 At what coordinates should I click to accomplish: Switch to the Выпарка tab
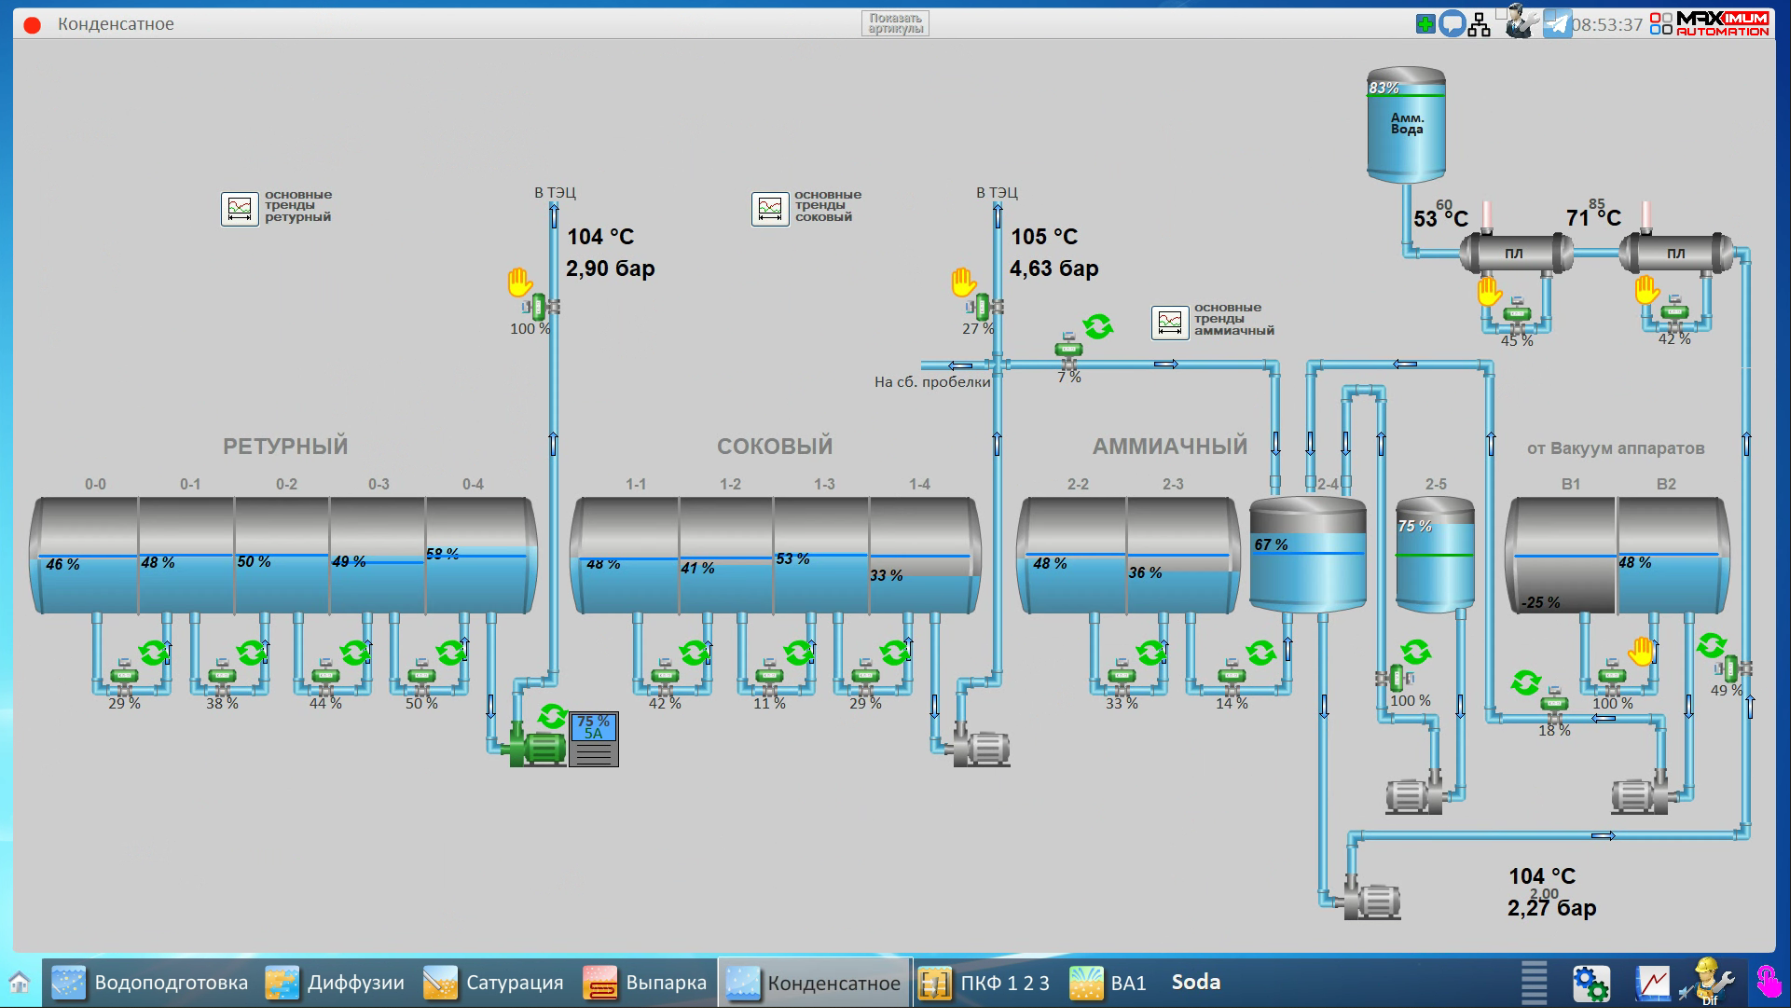[645, 983]
